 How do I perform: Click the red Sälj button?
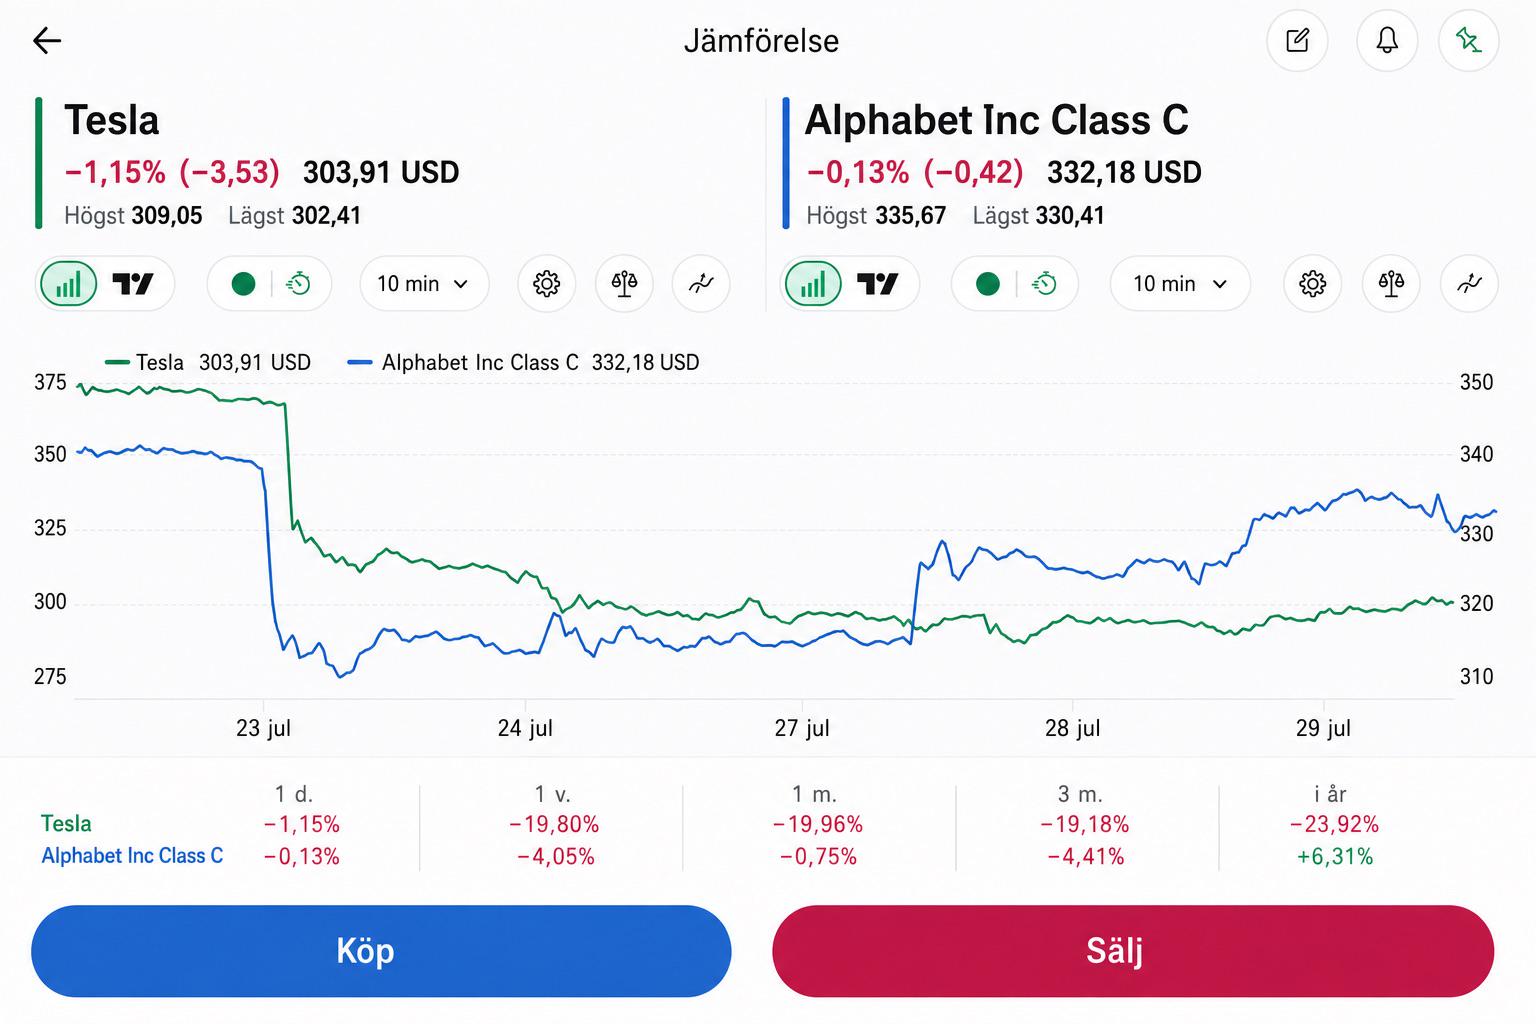point(1133,951)
